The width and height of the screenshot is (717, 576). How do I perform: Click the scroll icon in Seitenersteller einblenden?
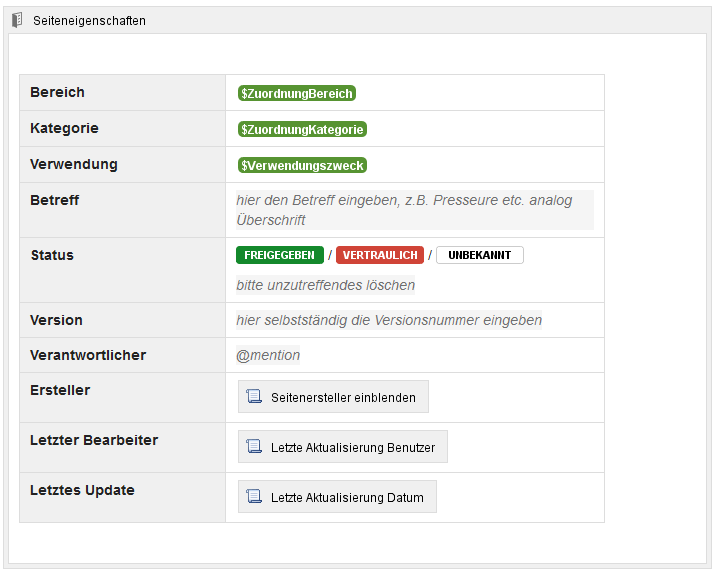tap(254, 397)
